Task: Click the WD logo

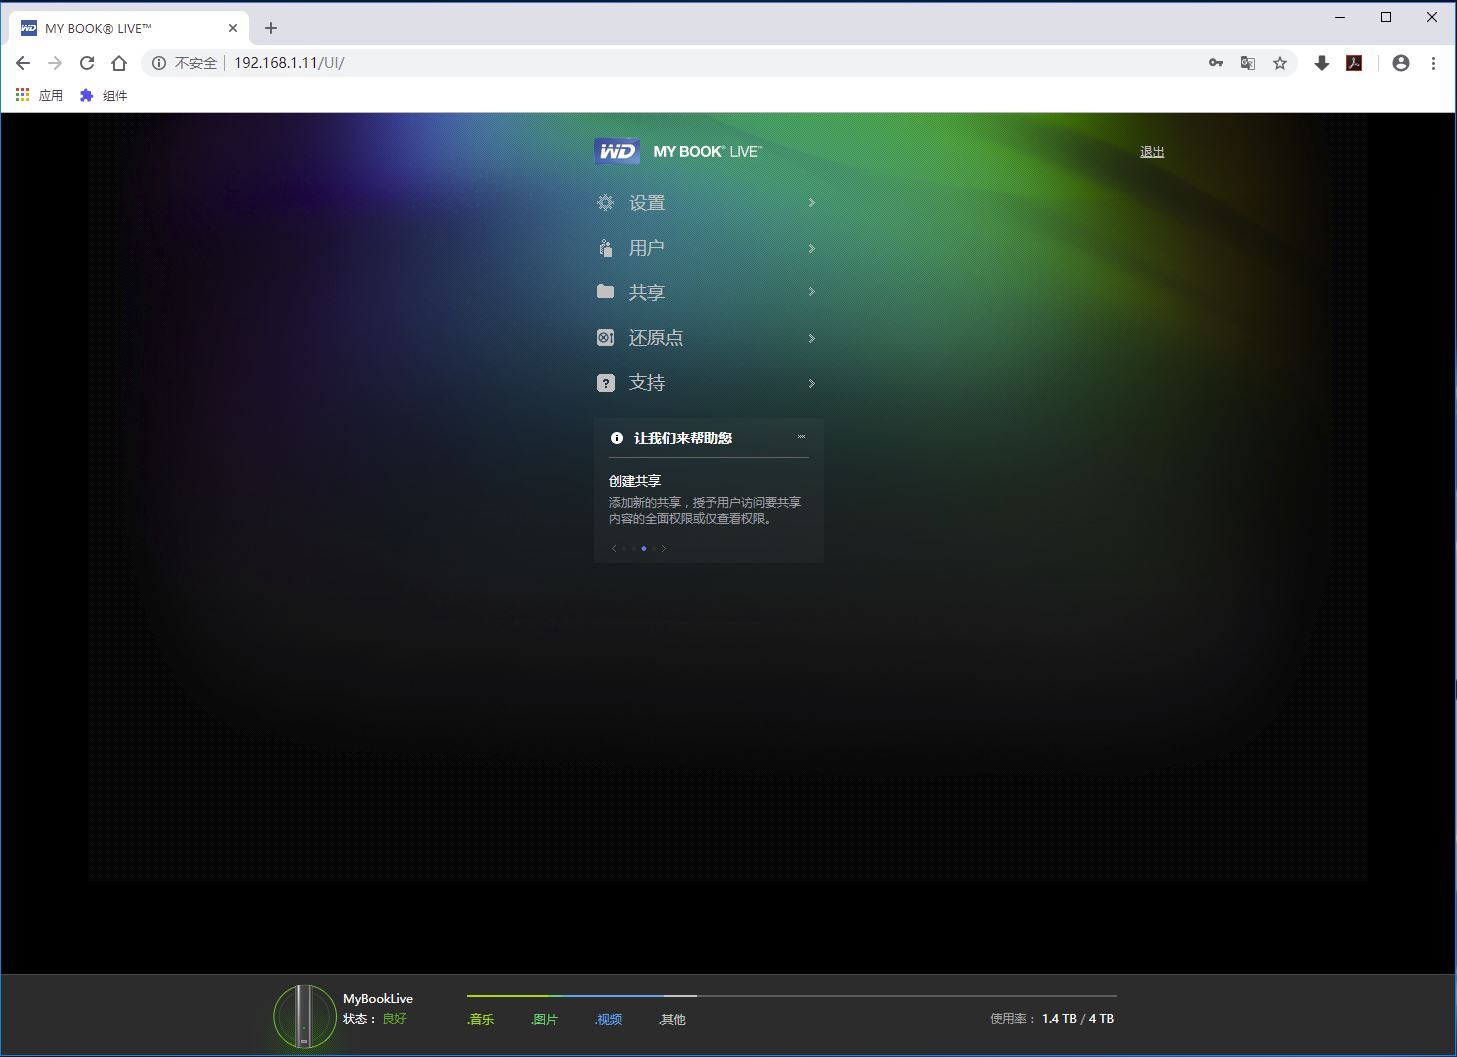Action: [617, 151]
